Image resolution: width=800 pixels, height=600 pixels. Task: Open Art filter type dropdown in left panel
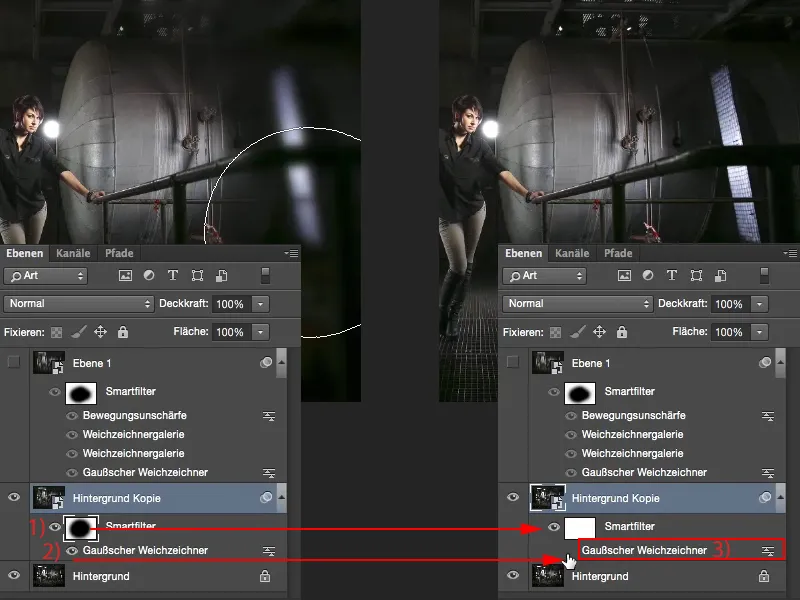pos(46,276)
